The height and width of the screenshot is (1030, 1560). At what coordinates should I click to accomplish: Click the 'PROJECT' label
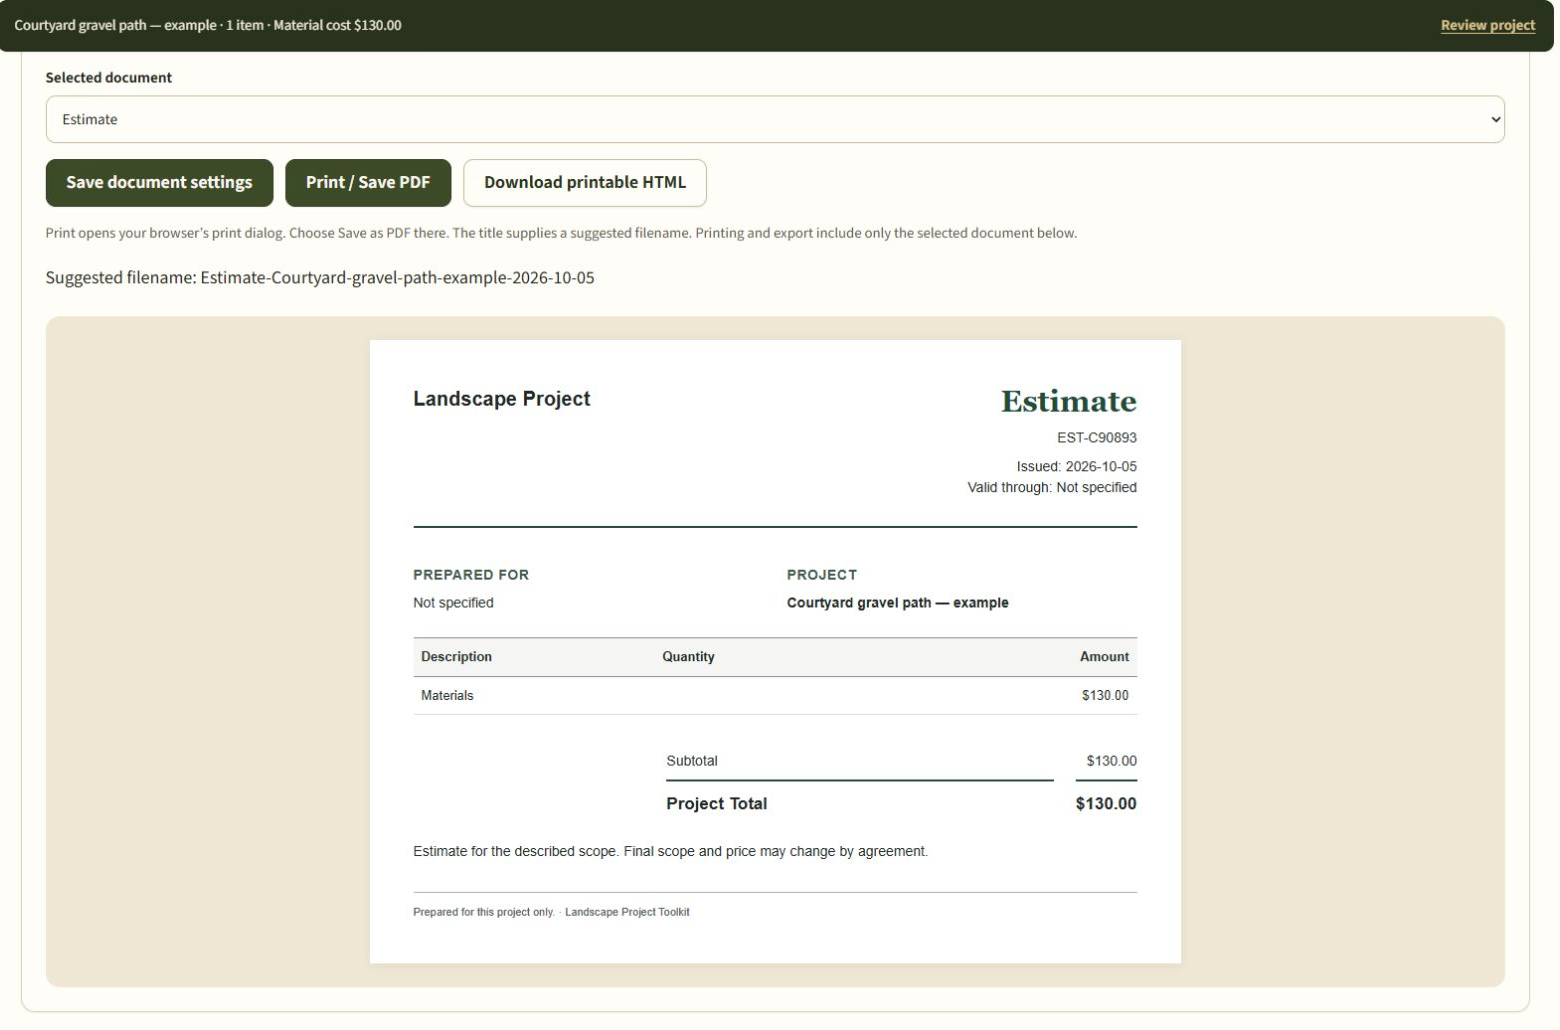pyautogui.click(x=822, y=574)
